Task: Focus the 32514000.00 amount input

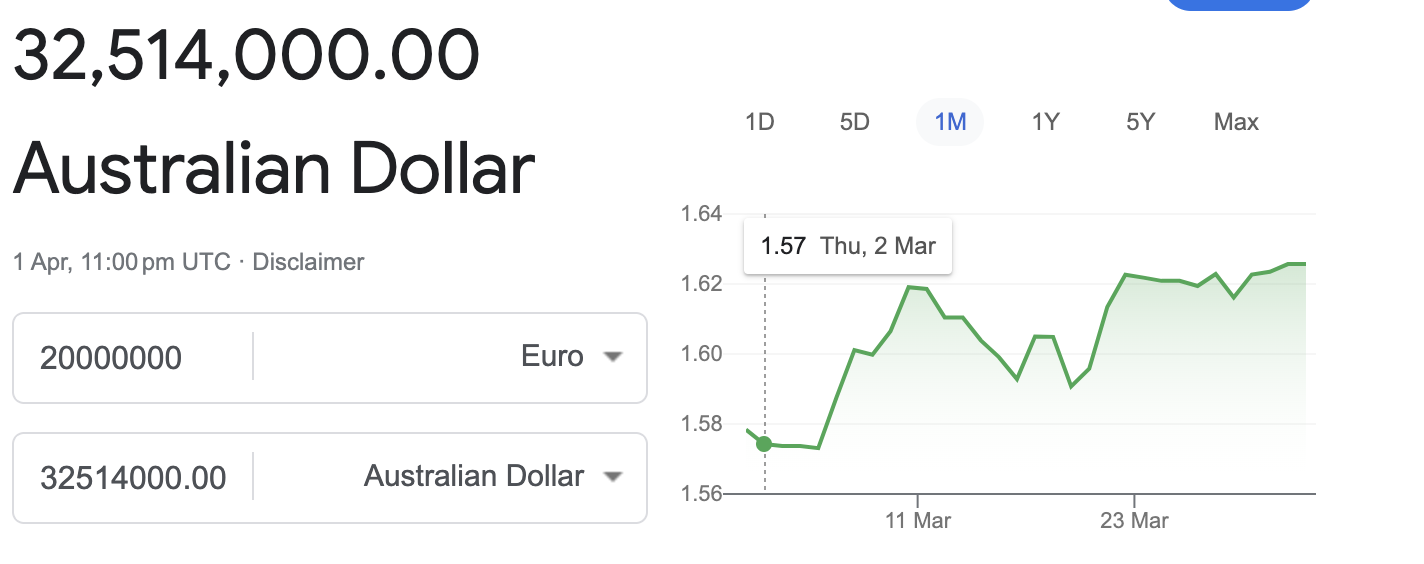Action: tap(133, 478)
